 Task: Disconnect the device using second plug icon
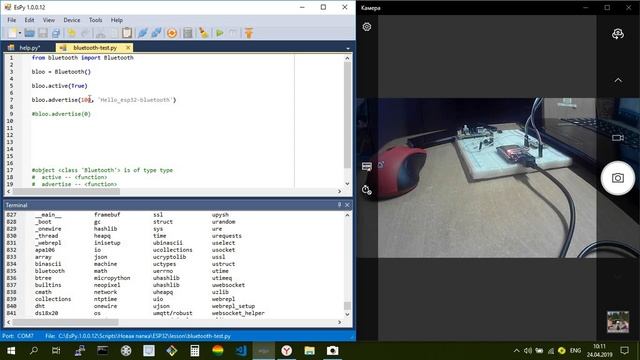pos(156,33)
